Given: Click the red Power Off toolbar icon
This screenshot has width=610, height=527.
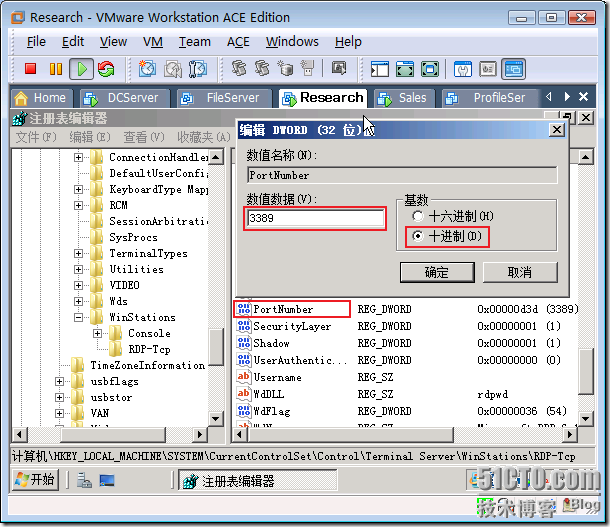Looking at the screenshot, I should (30, 69).
